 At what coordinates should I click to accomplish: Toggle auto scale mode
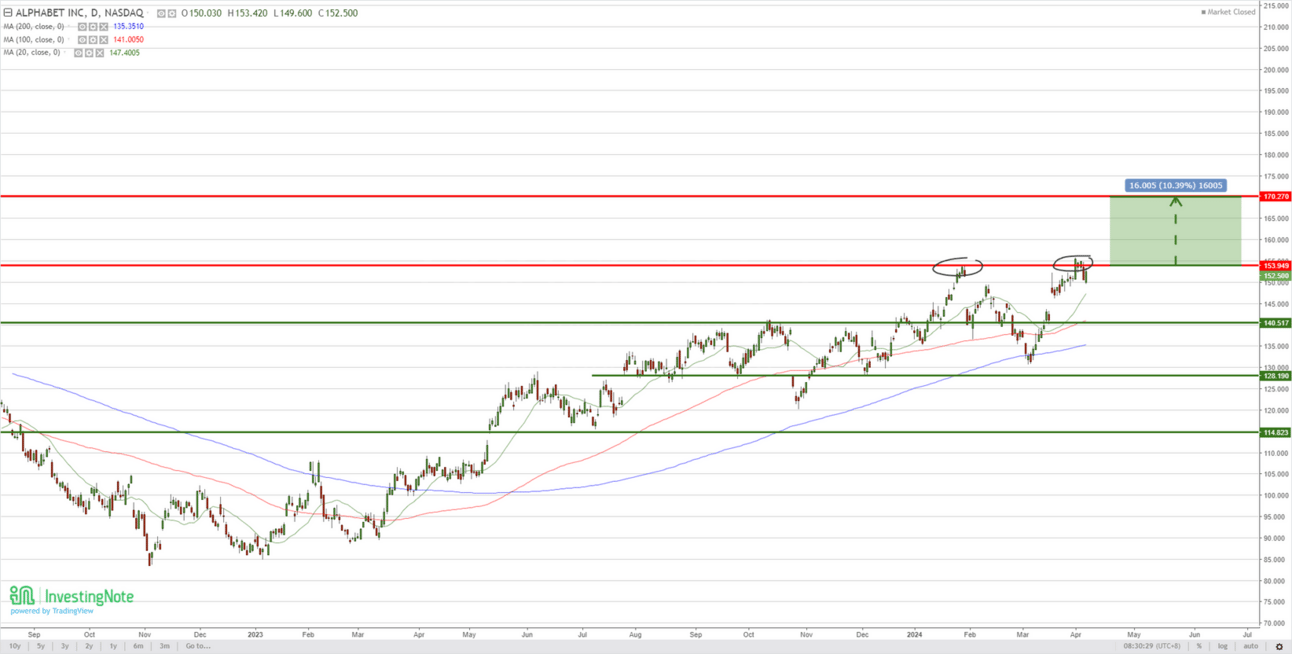(x=1251, y=646)
